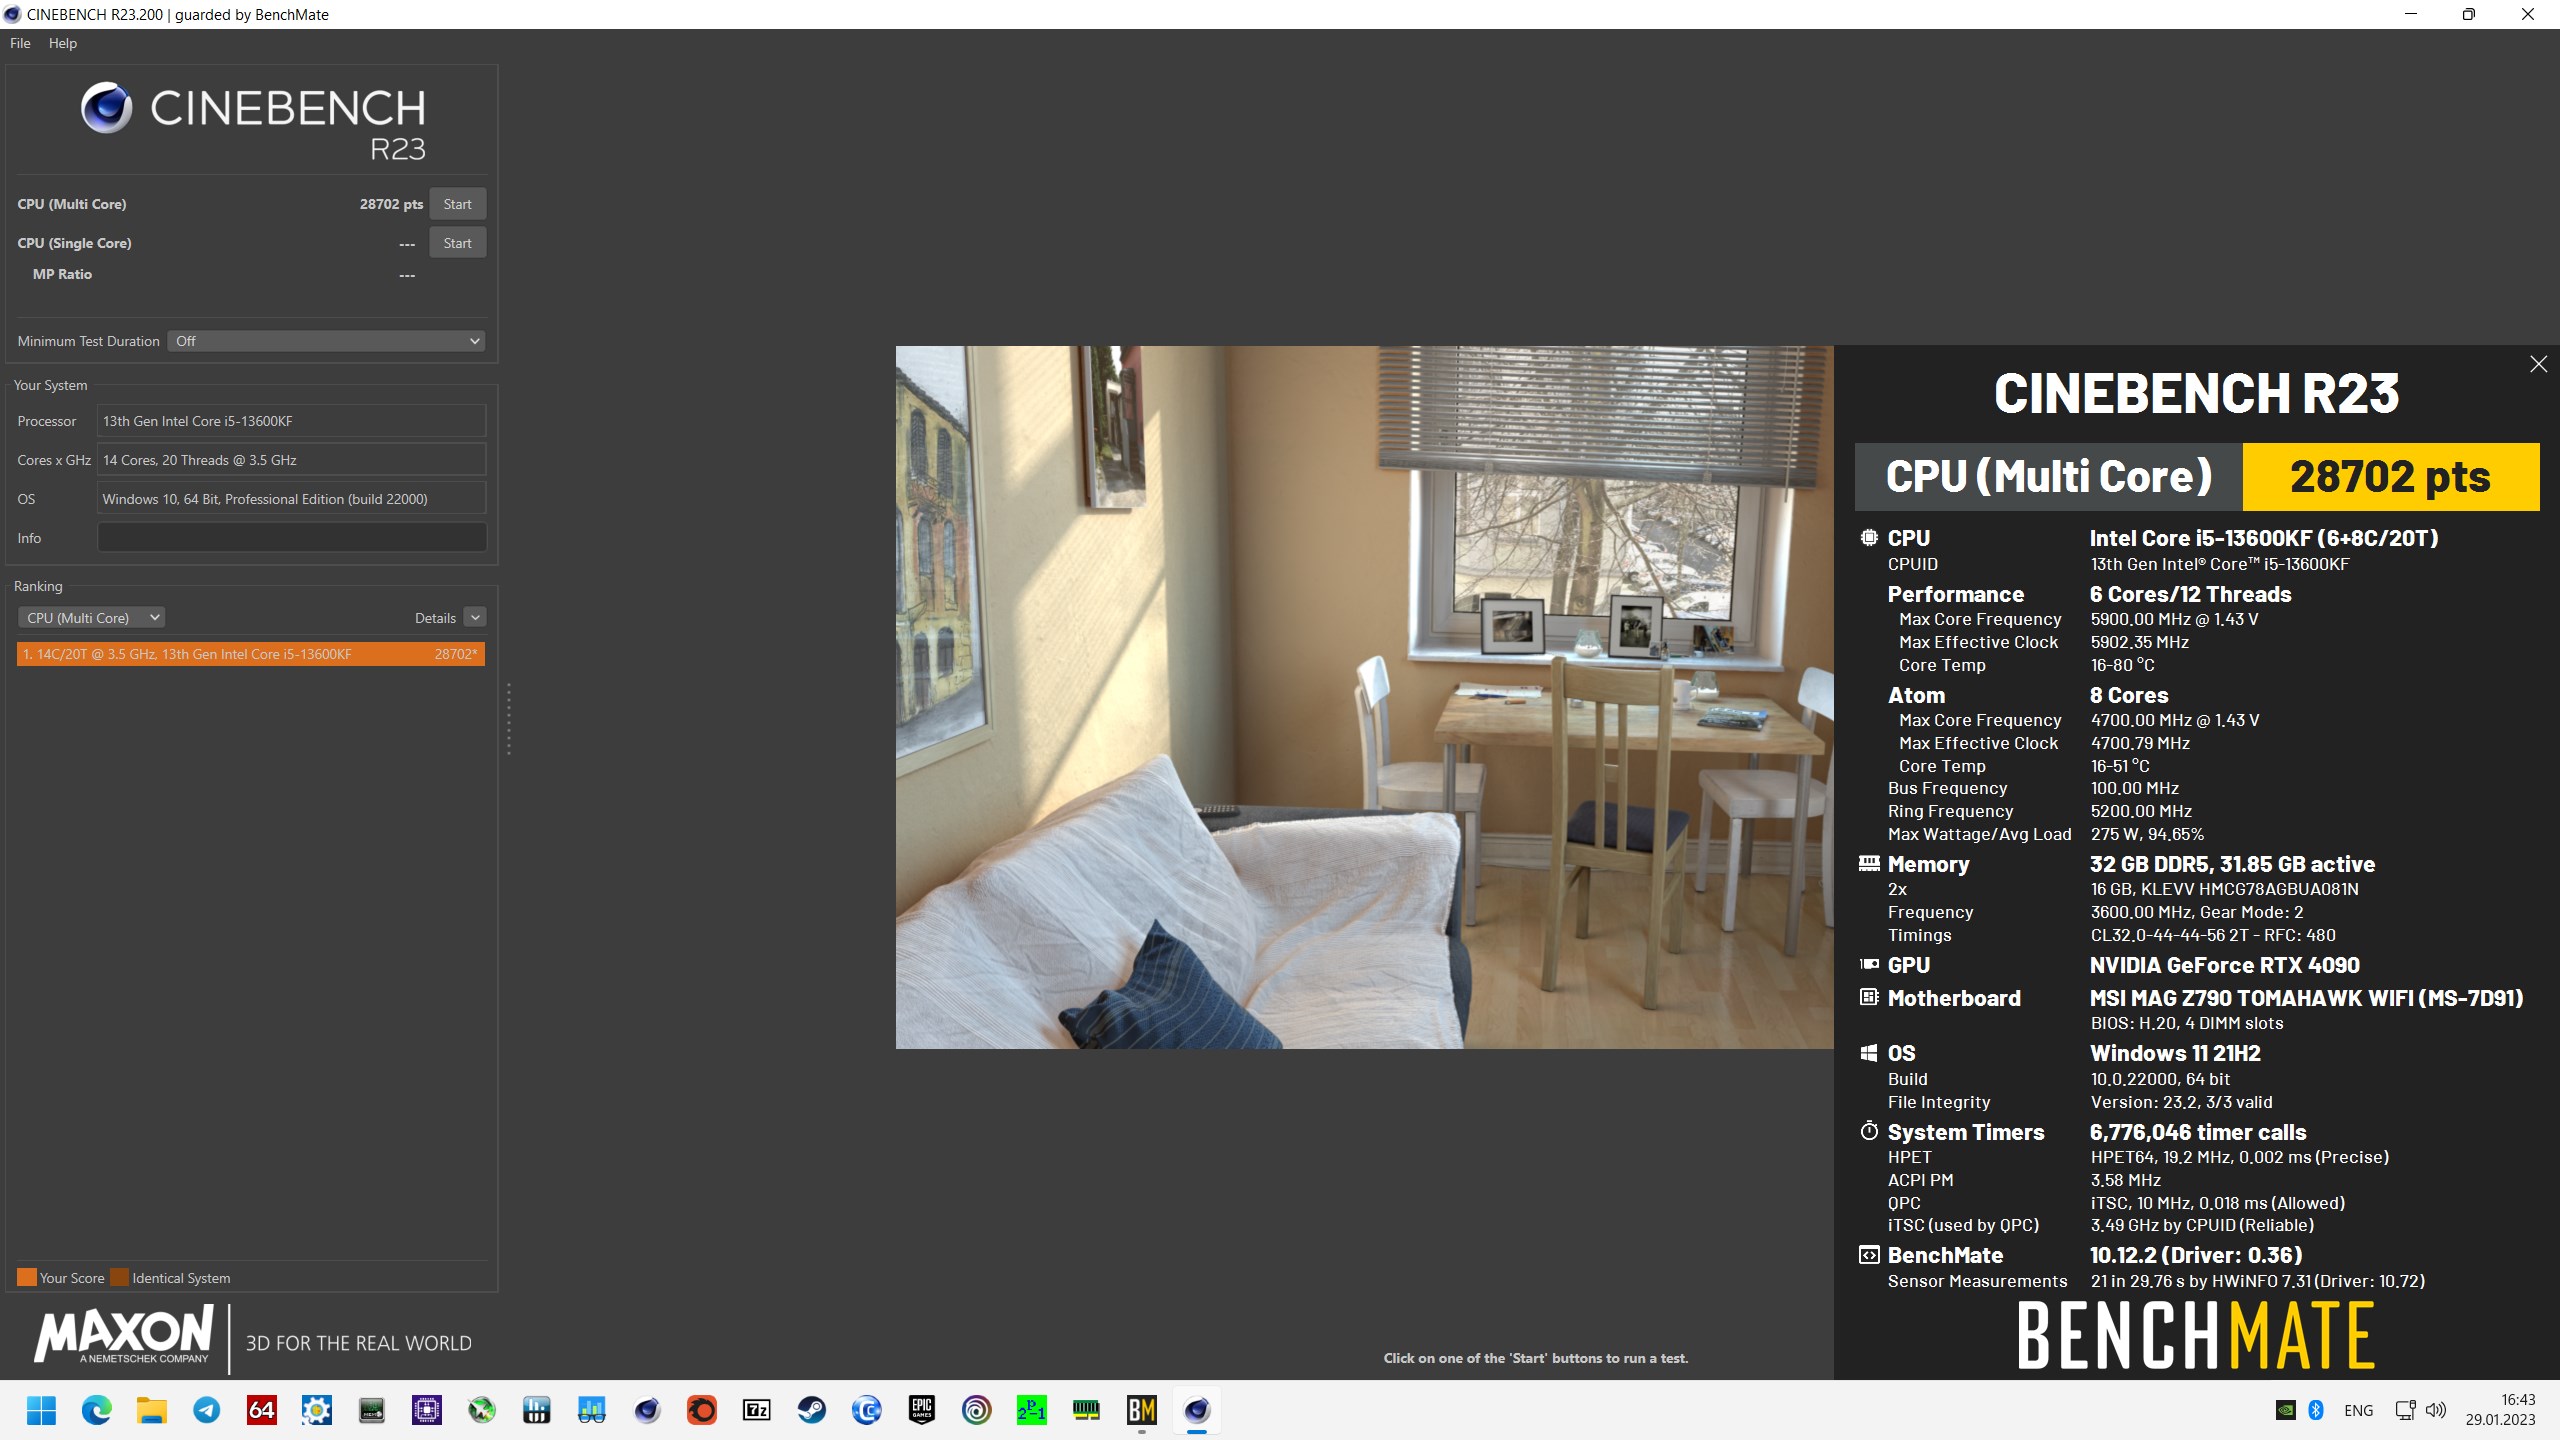Open Epic Games Launcher from taskbar
This screenshot has width=2560, height=1440.
coord(922,1410)
